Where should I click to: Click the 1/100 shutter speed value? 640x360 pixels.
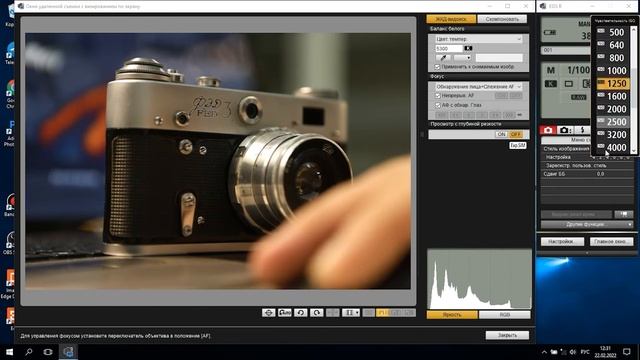click(578, 70)
